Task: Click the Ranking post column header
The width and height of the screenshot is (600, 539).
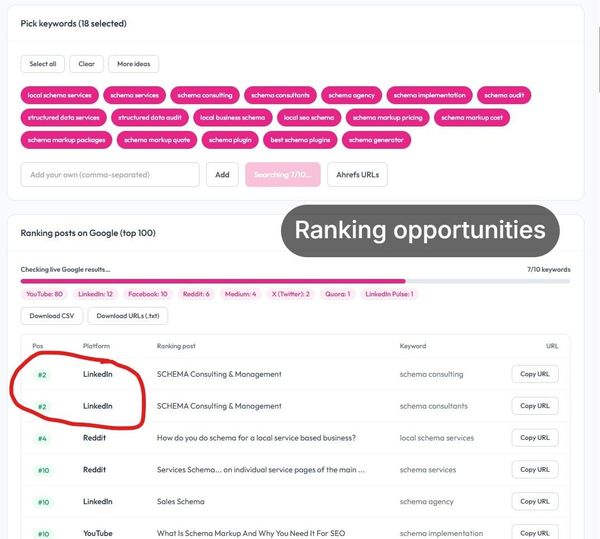Action: 176,346
